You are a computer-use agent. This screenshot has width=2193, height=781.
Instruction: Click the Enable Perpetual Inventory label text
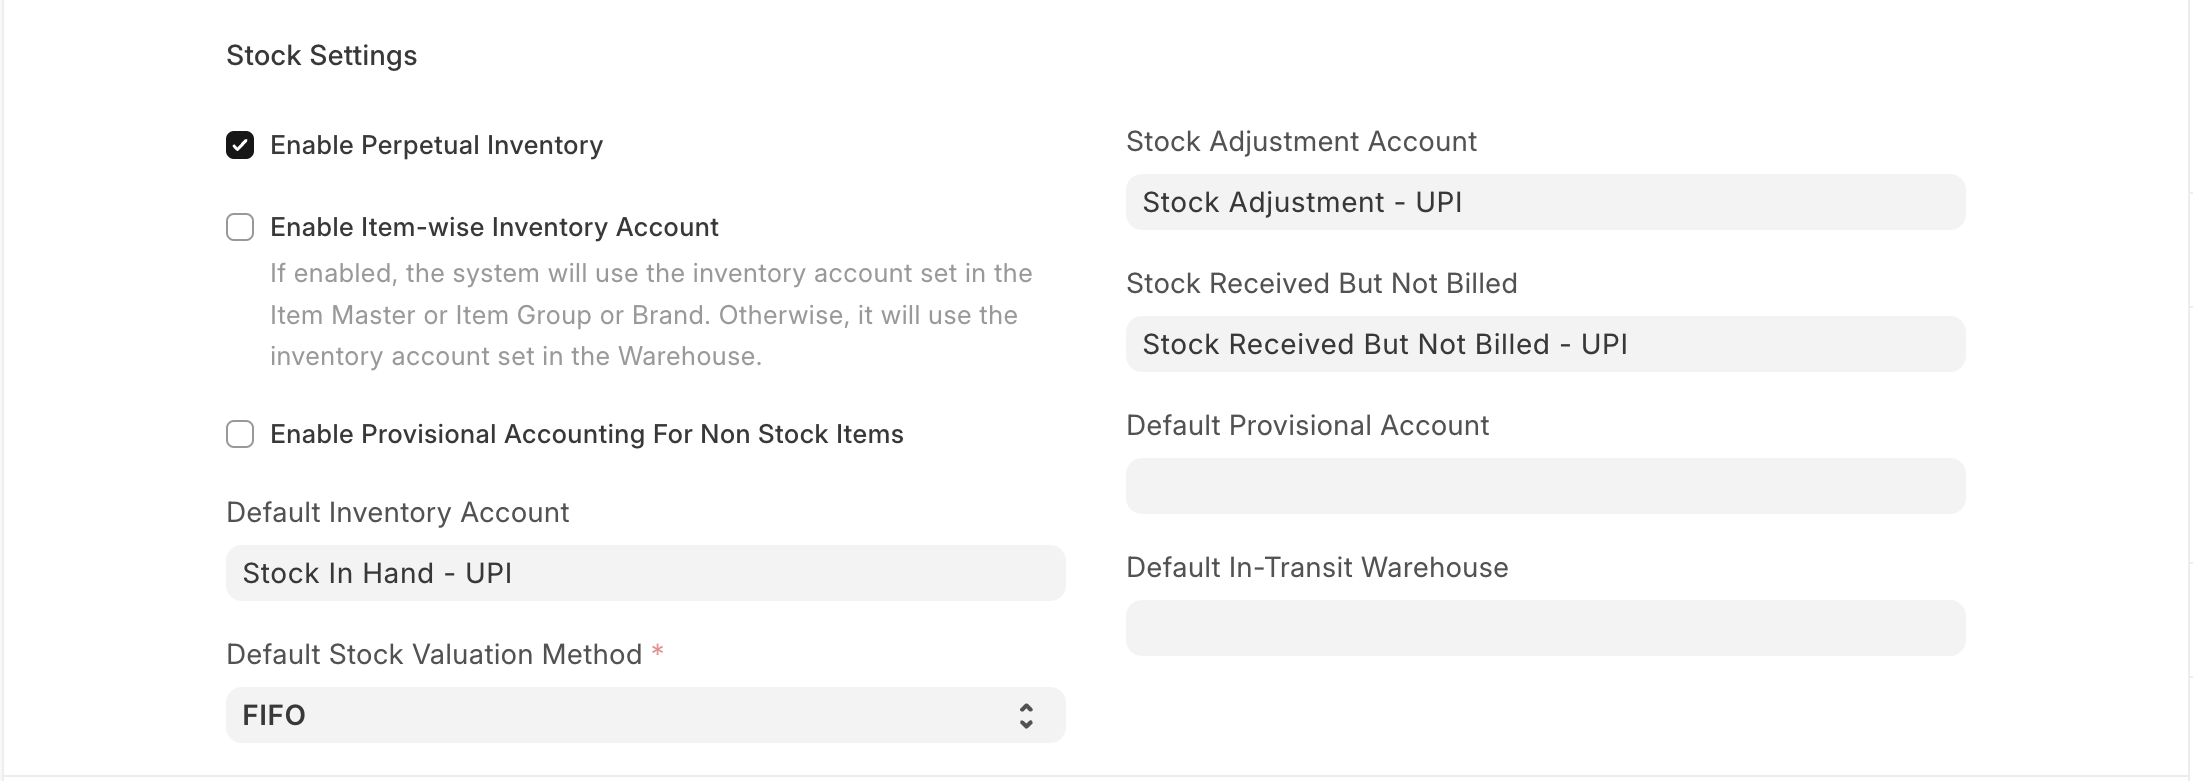(437, 144)
